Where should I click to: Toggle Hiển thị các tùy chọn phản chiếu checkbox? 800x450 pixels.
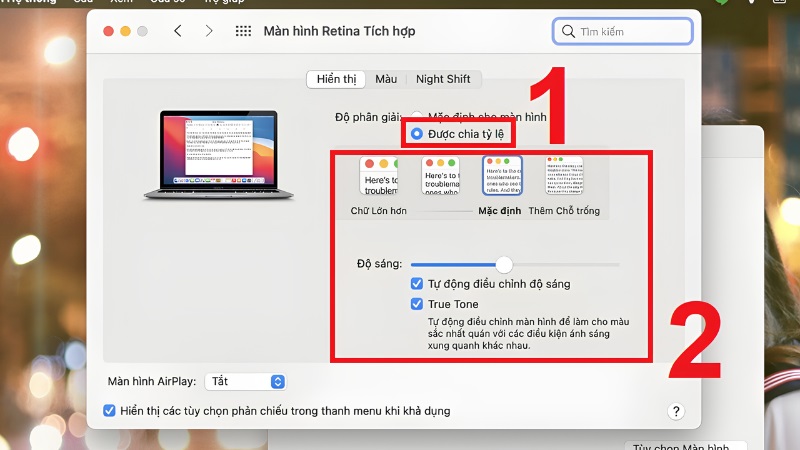(x=109, y=411)
